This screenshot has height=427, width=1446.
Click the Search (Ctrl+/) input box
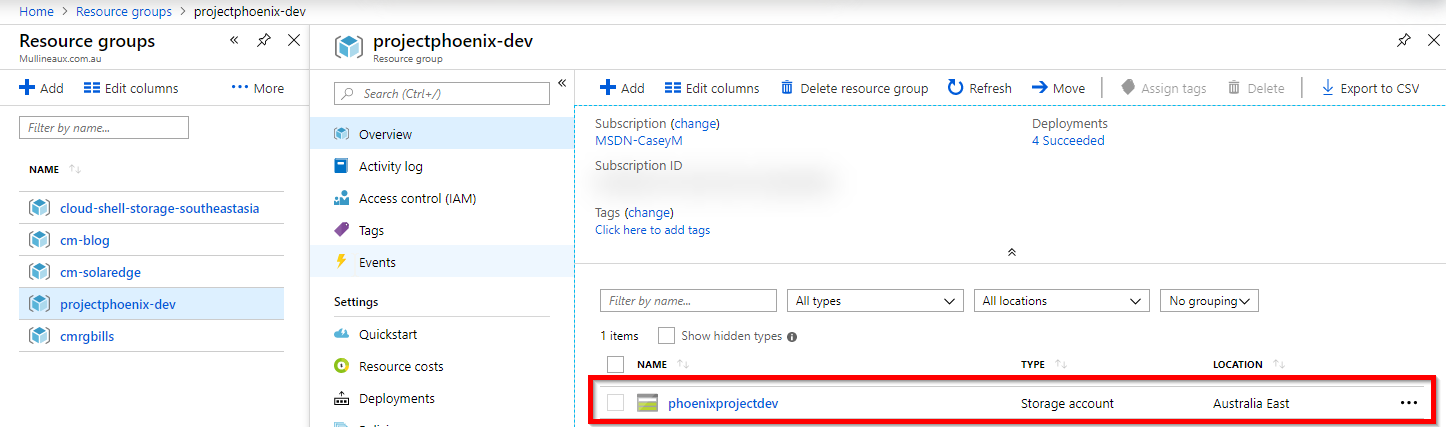point(442,93)
